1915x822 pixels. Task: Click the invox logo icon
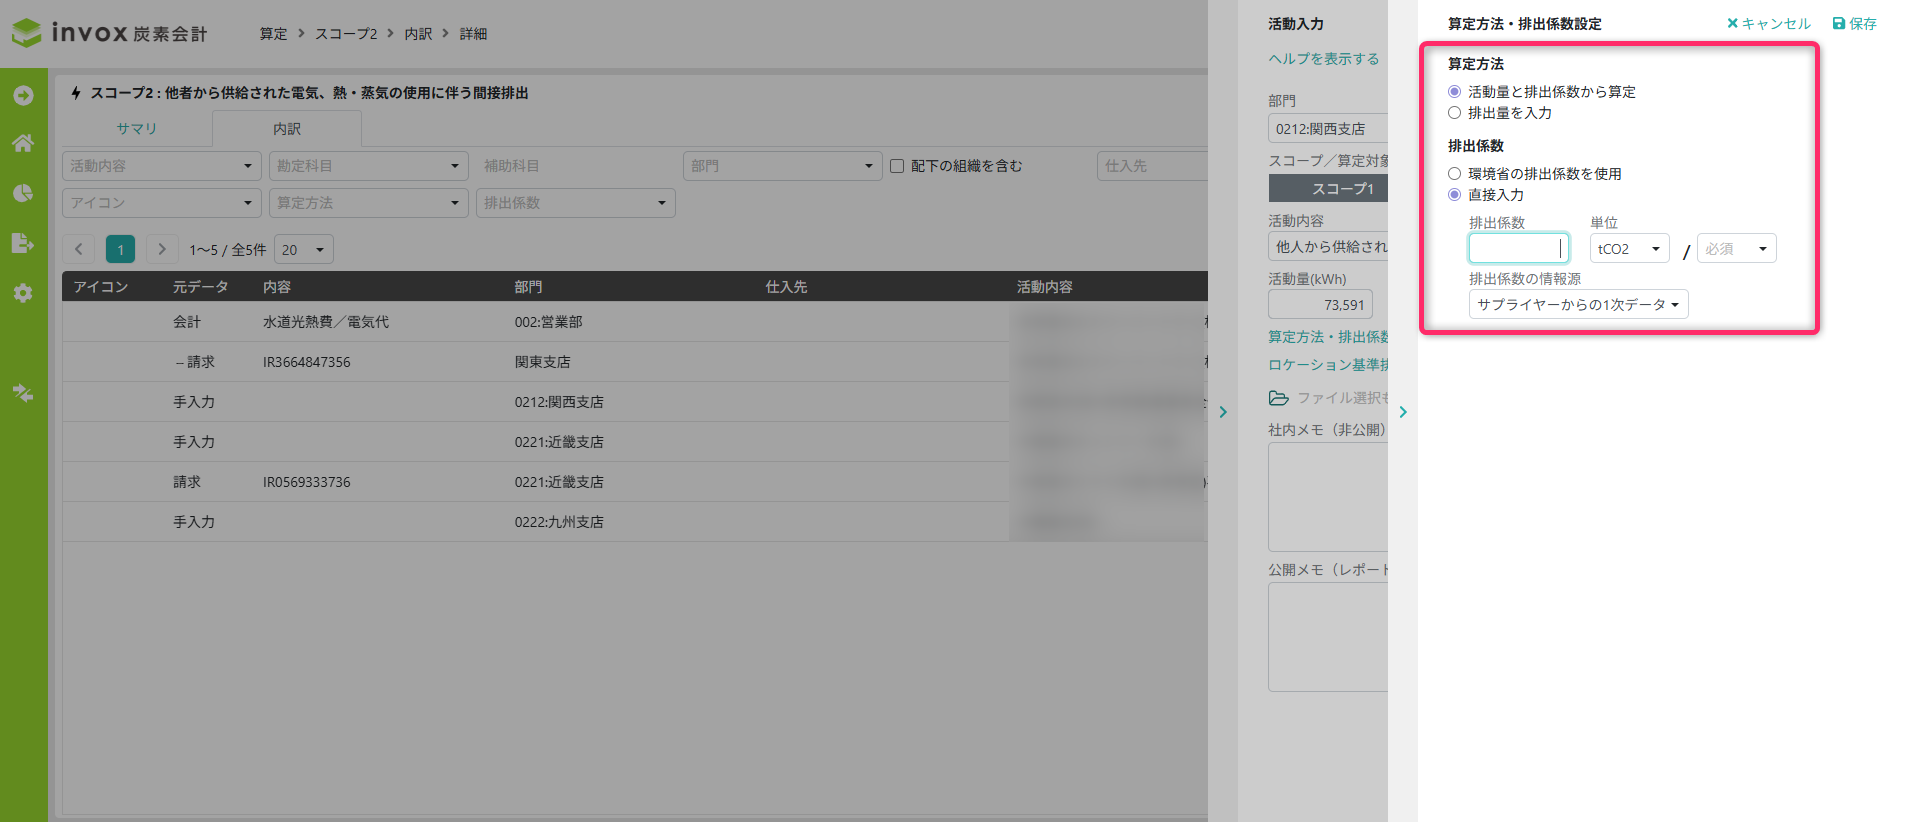click(27, 33)
